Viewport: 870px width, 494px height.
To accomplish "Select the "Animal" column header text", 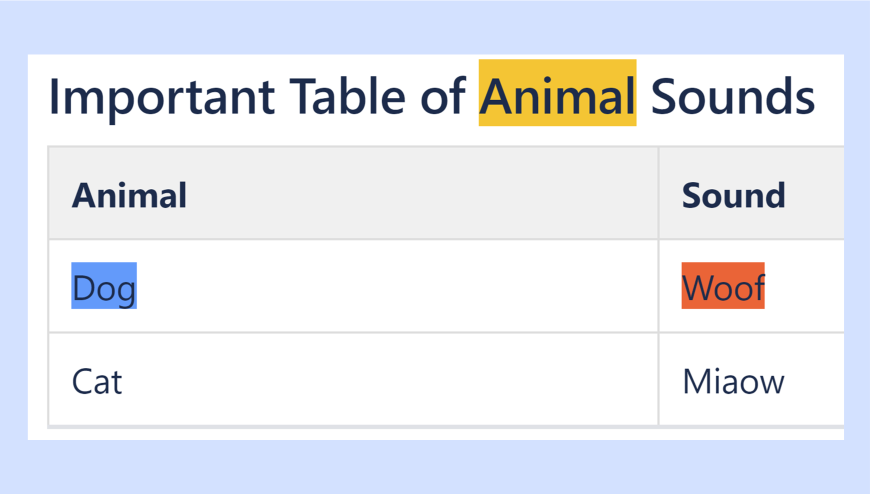I will pos(129,195).
